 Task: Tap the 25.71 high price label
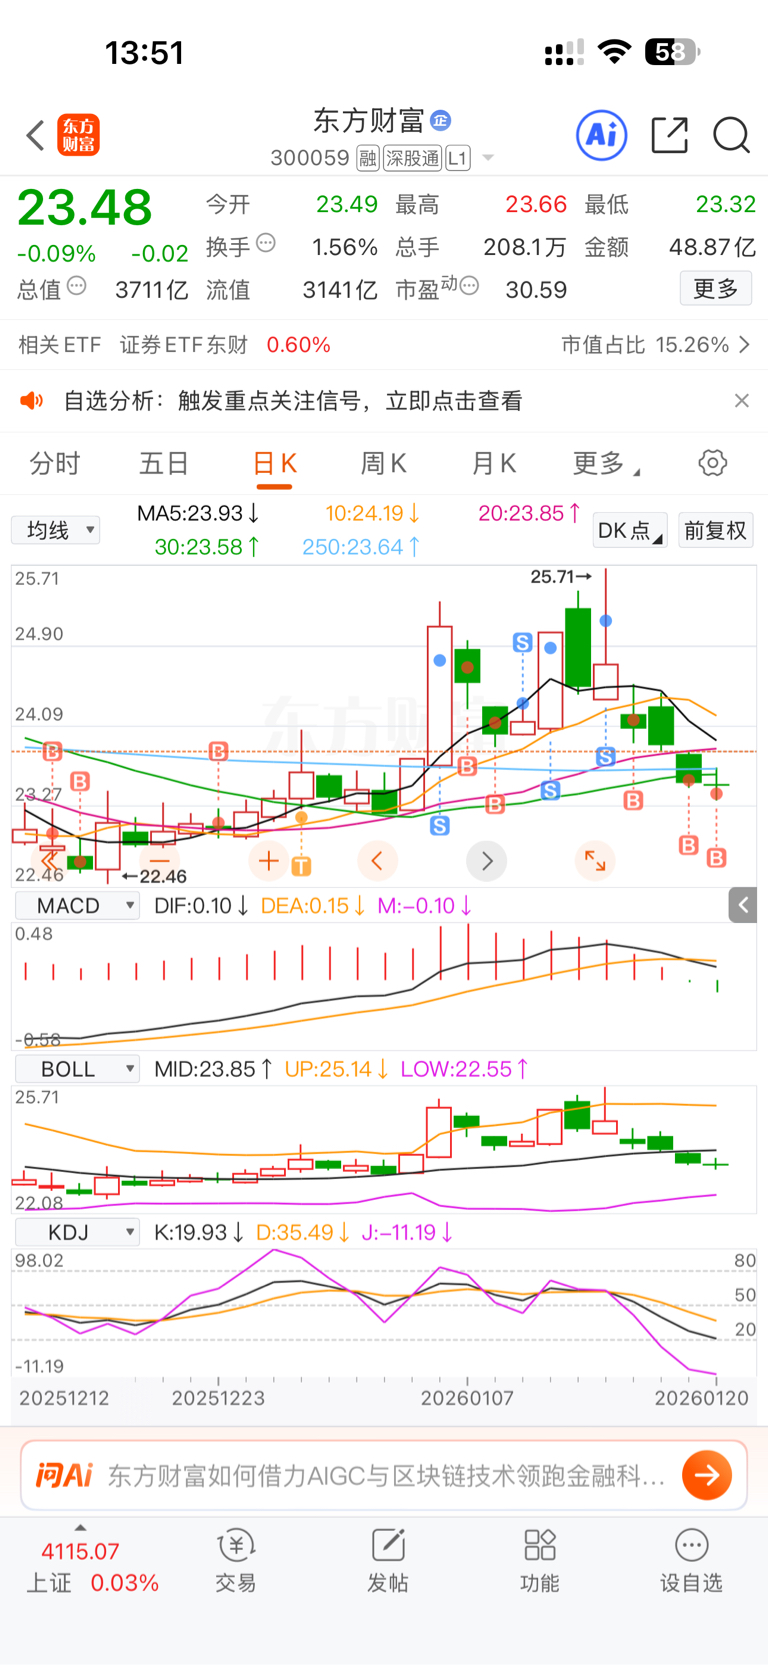click(561, 576)
